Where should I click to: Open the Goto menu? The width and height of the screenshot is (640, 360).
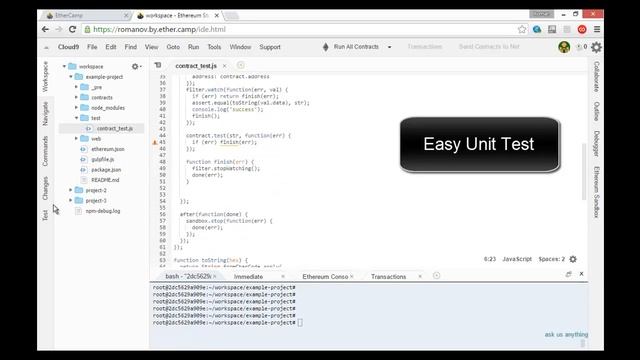(173, 47)
